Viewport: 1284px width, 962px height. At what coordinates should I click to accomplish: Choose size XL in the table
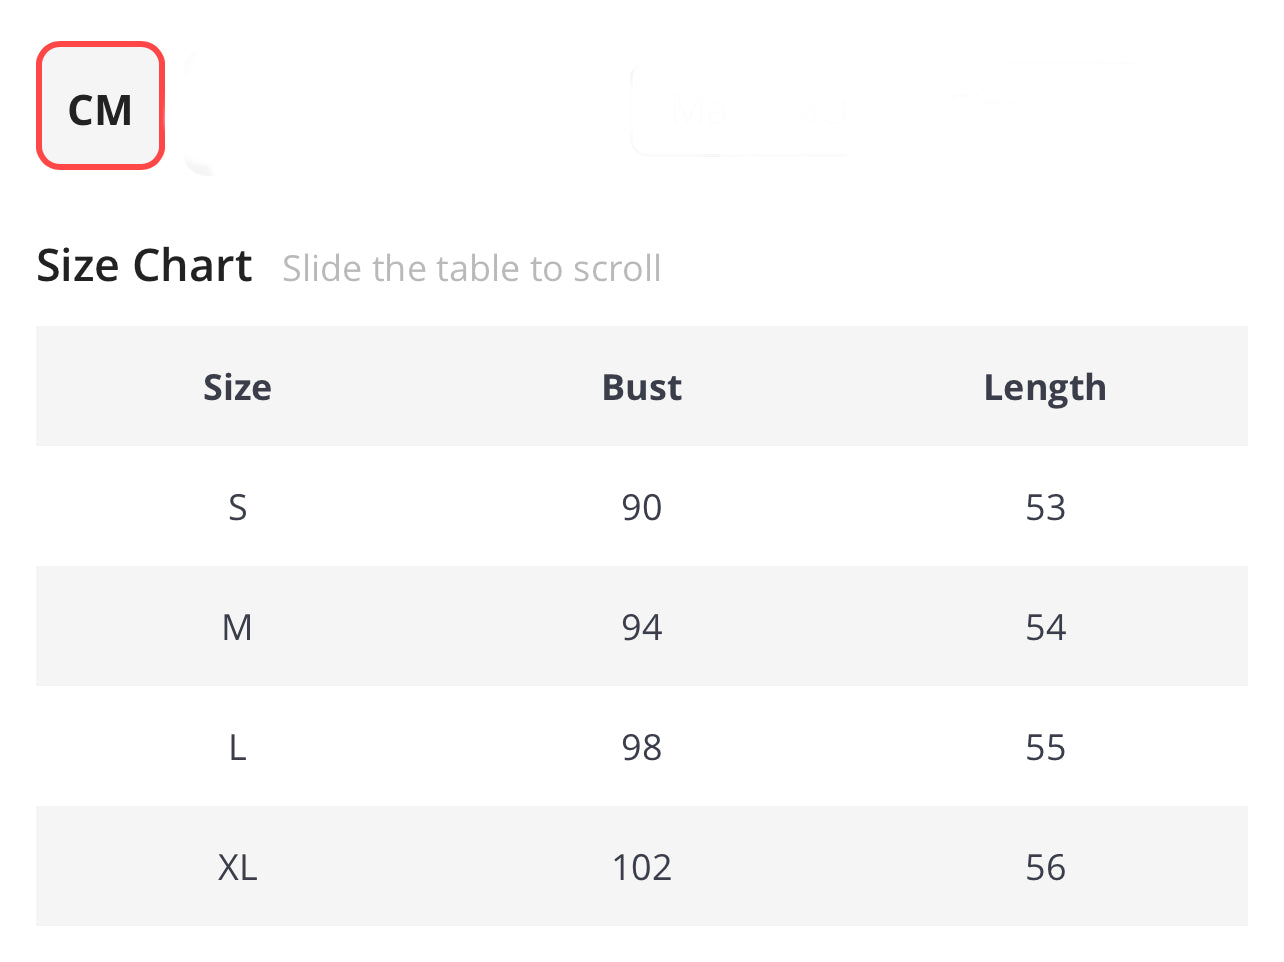(x=237, y=867)
